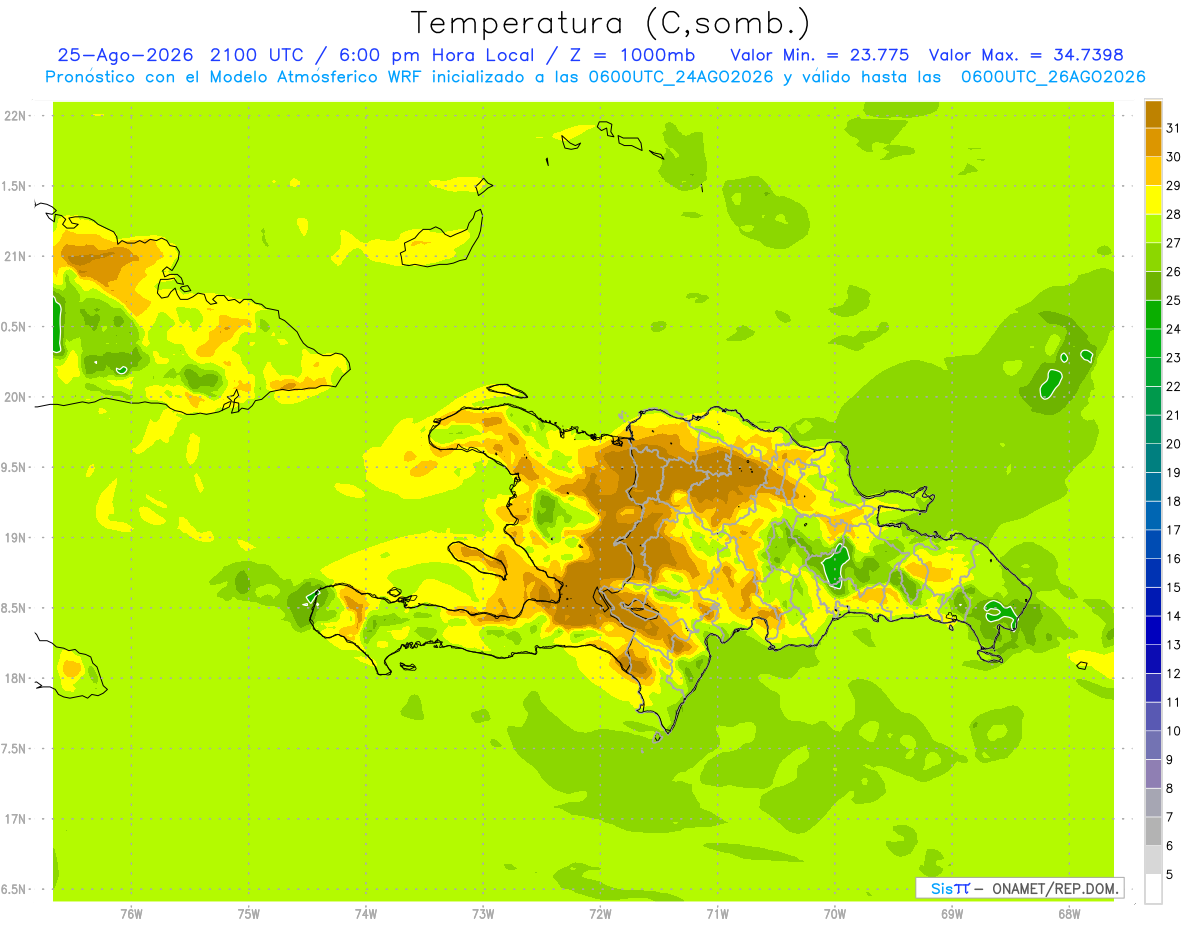Image resolution: width=1200 pixels, height=927 pixels.
Task: Click the '75W' longitude axis label
Action: (x=249, y=913)
